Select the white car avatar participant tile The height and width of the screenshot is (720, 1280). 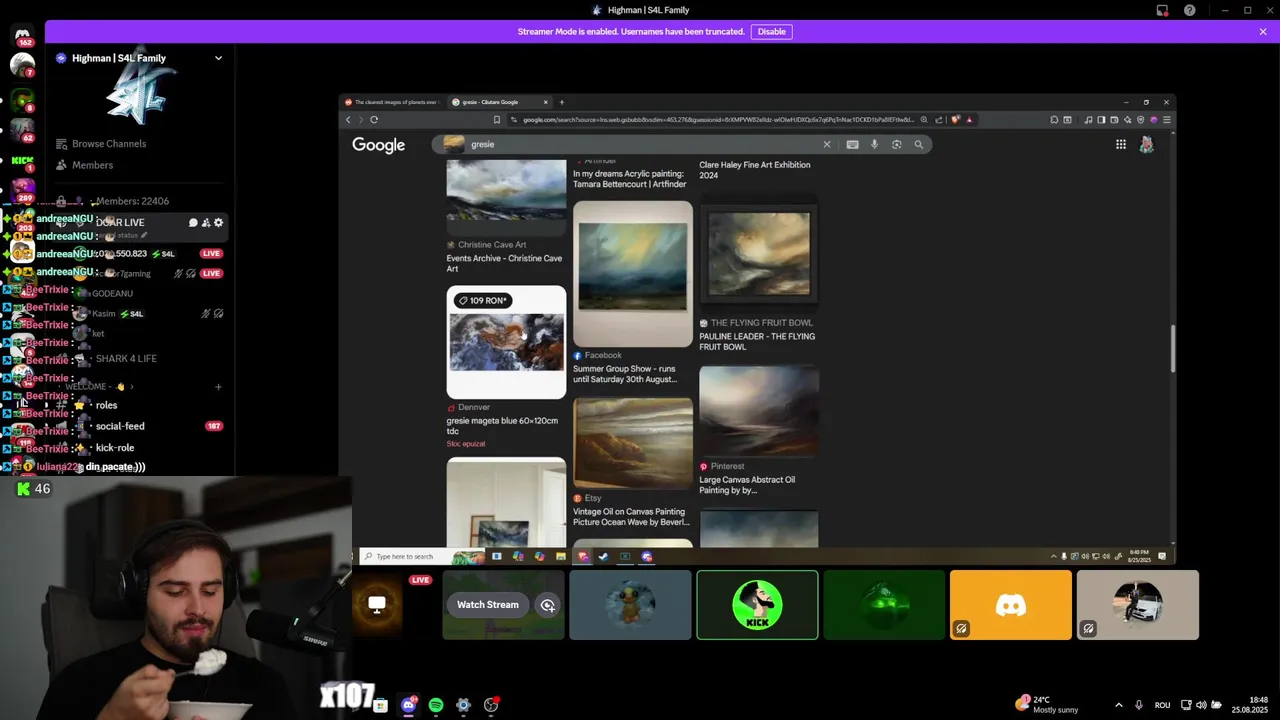tap(1138, 605)
